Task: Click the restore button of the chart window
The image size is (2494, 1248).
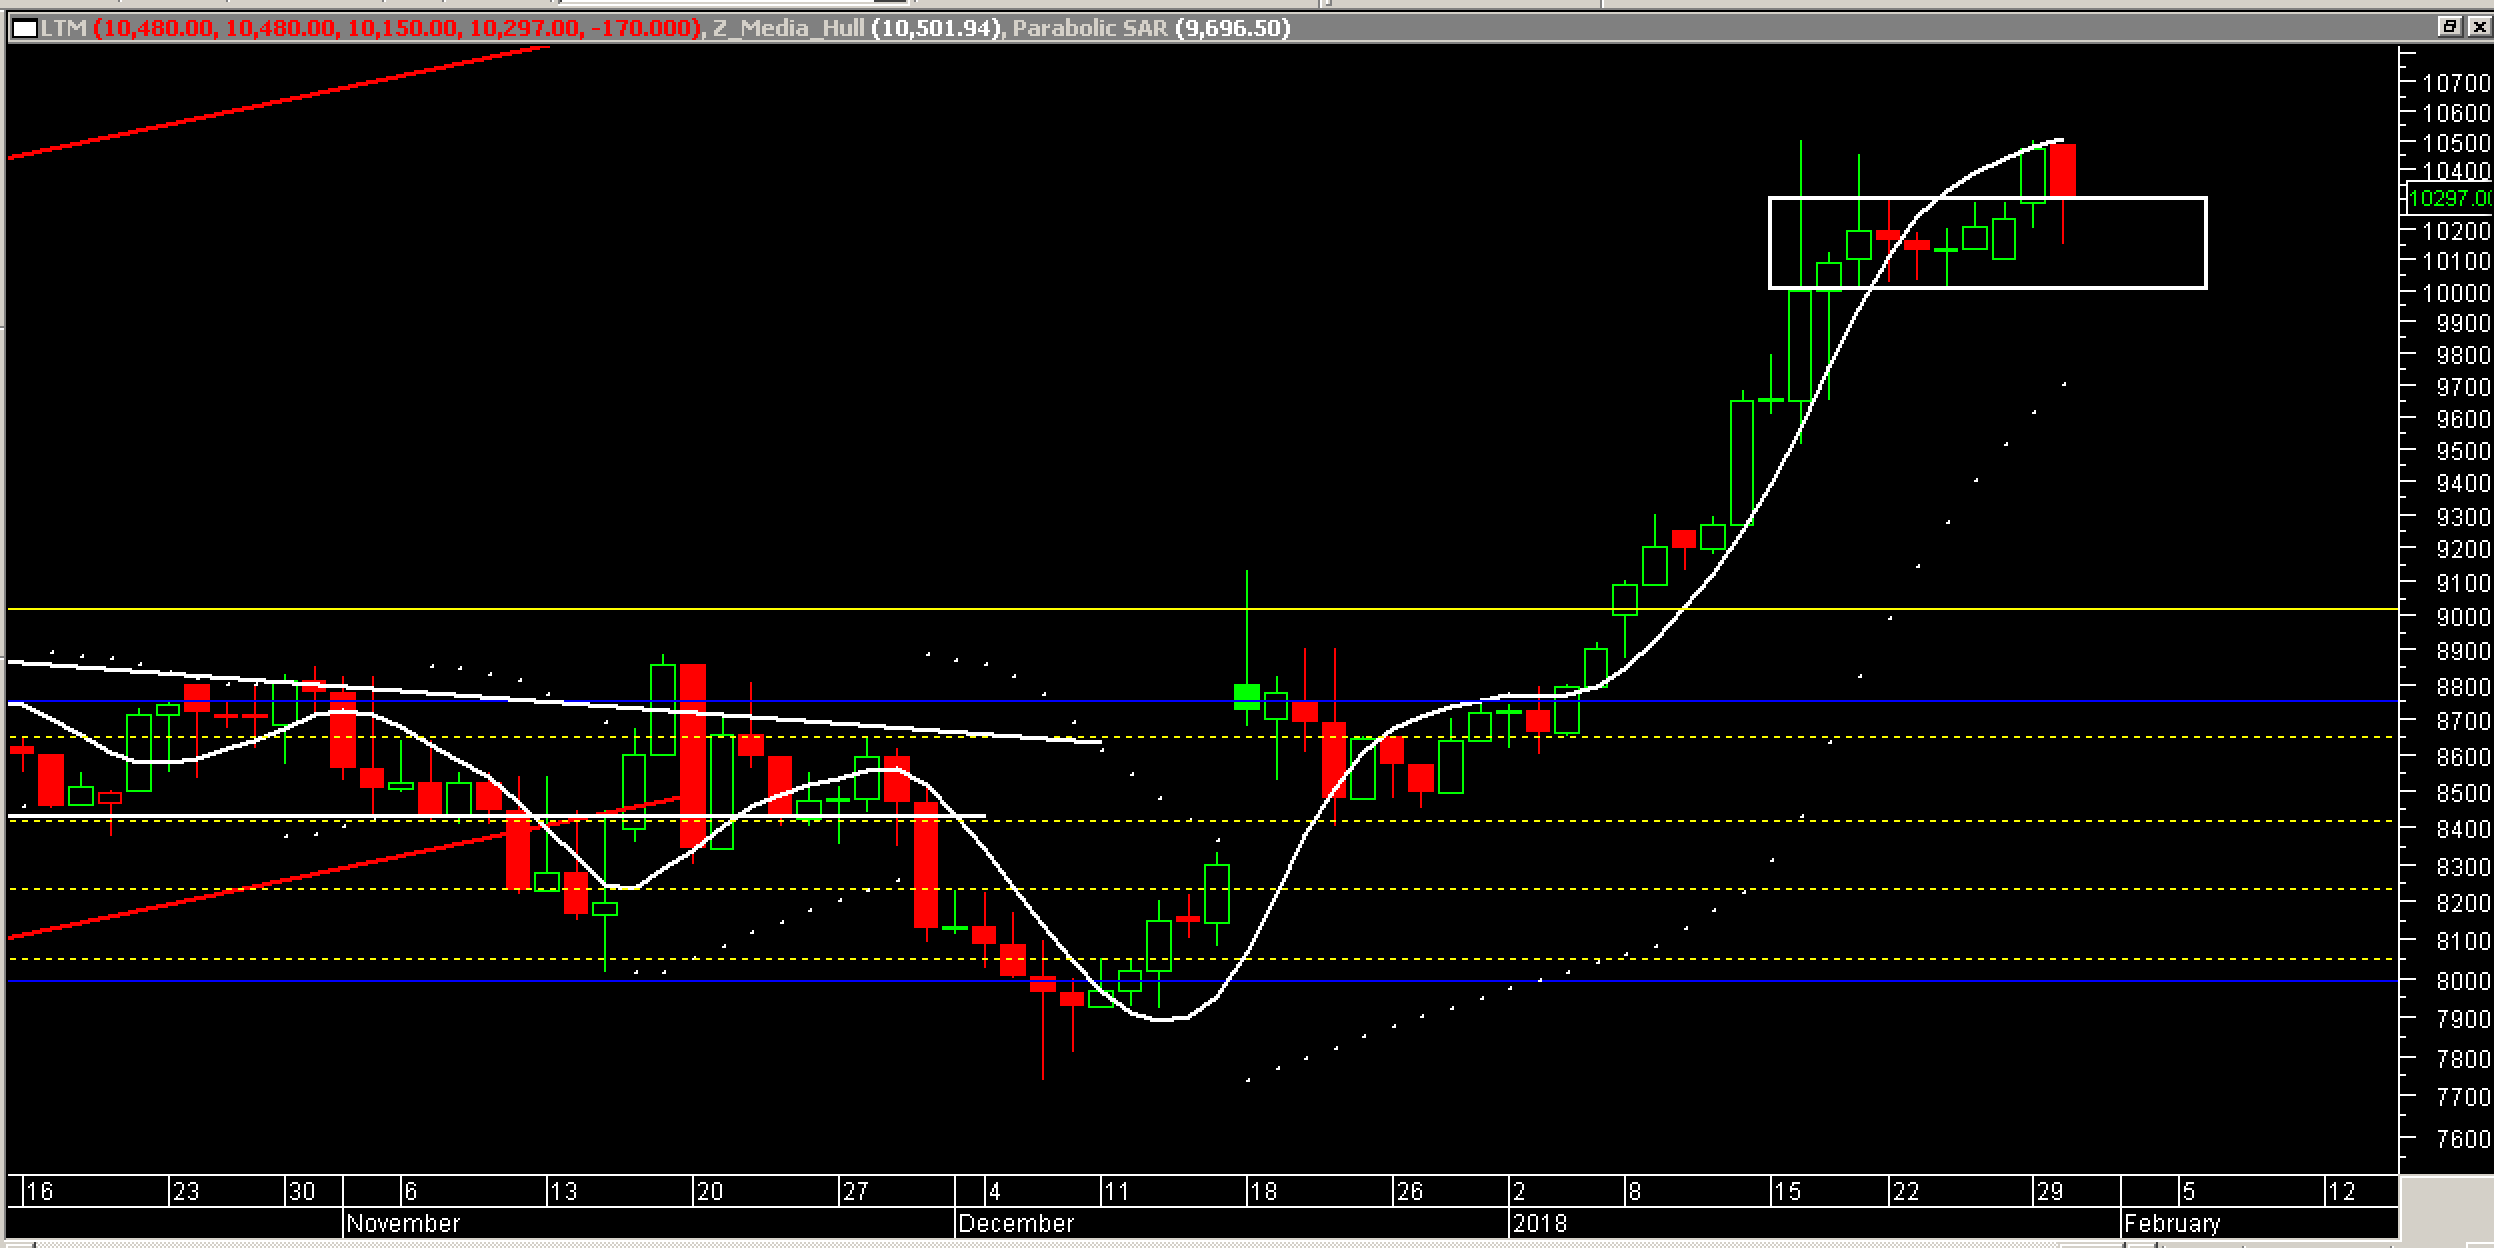Action: tap(2449, 27)
